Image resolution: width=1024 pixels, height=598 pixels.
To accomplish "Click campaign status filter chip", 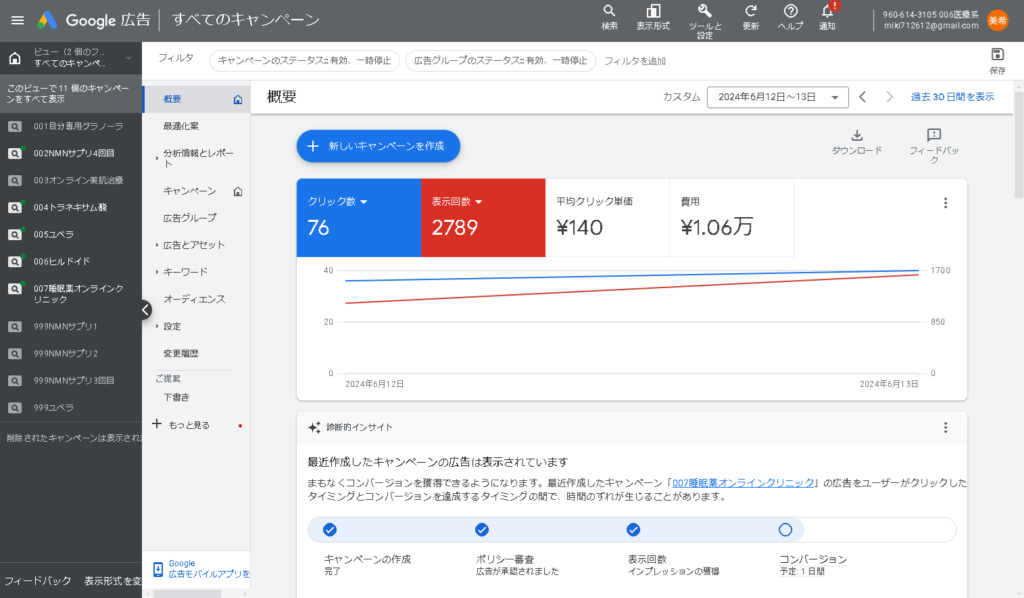I will (304, 61).
